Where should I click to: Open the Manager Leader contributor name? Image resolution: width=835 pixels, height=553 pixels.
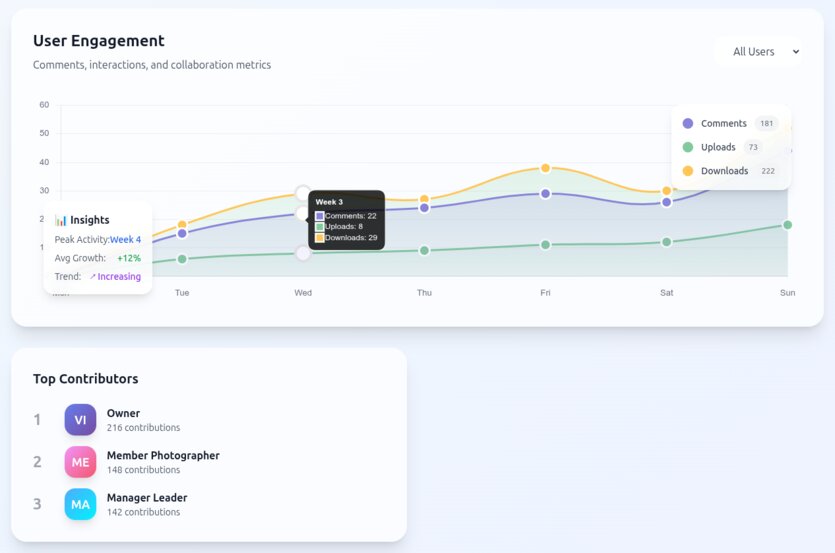[147, 498]
